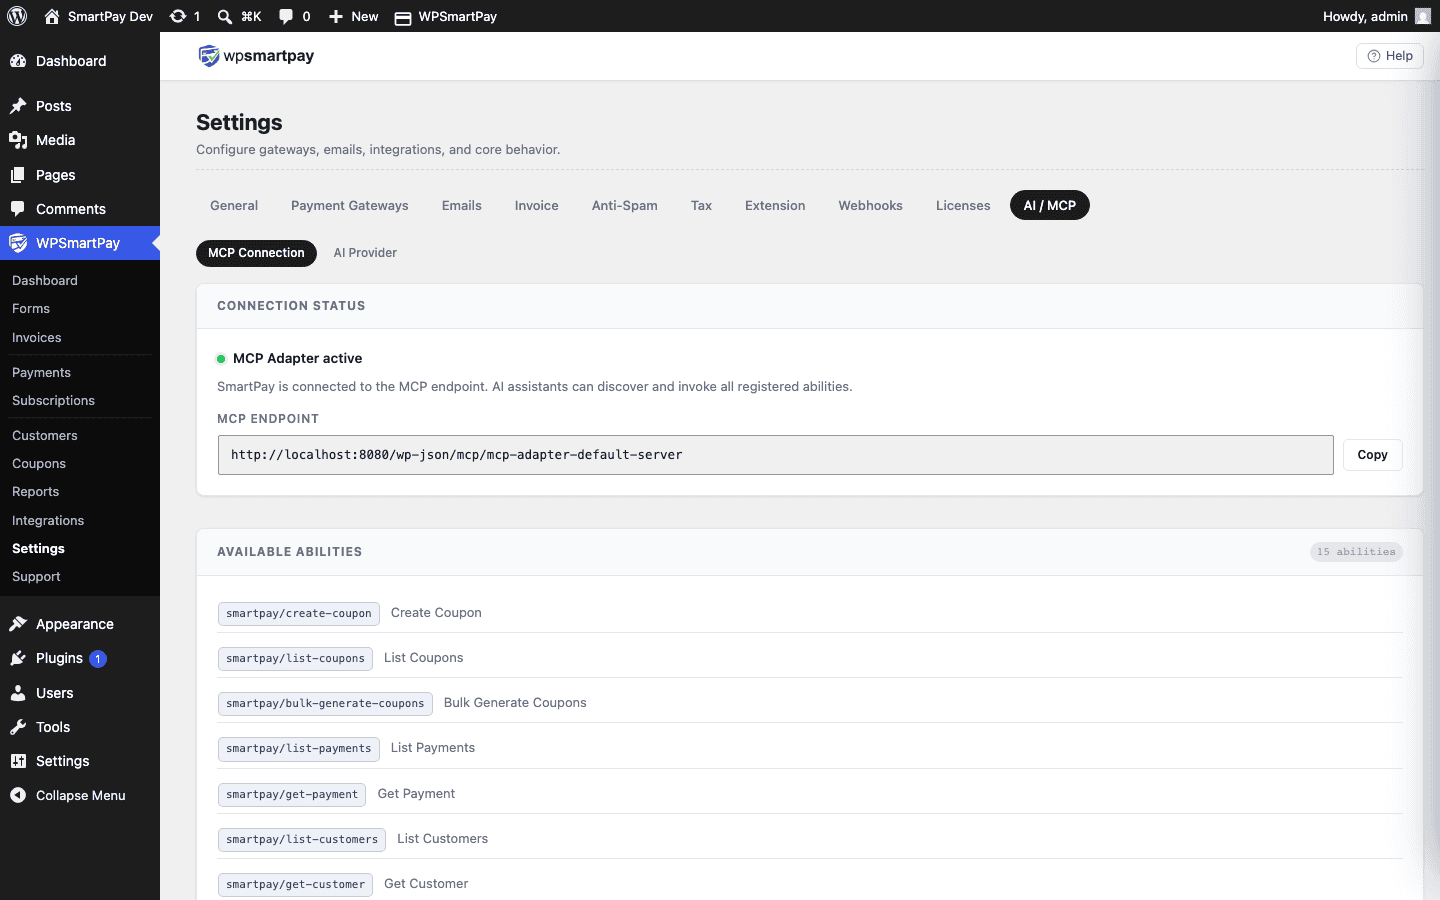Image resolution: width=1440 pixels, height=900 pixels.
Task: Open the General settings tab
Action: pos(234,205)
